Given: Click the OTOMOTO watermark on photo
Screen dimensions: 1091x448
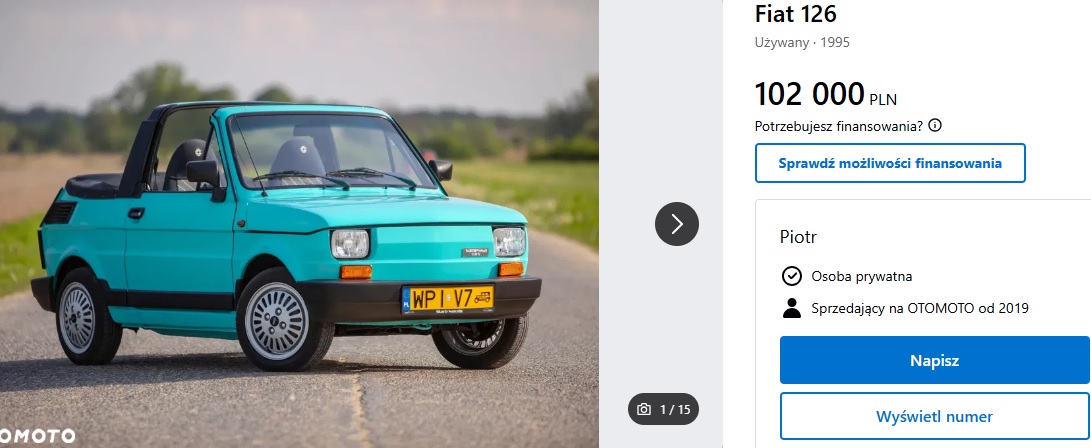Looking at the screenshot, I should 38,437.
